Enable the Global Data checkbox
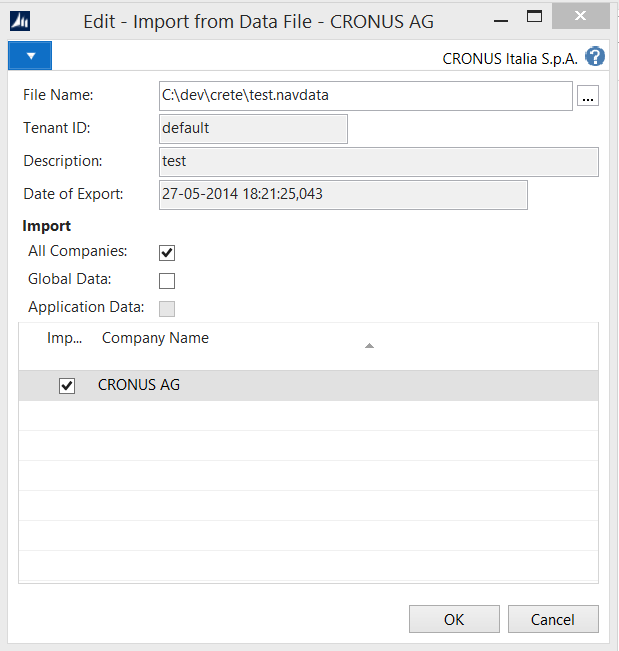 tap(167, 280)
